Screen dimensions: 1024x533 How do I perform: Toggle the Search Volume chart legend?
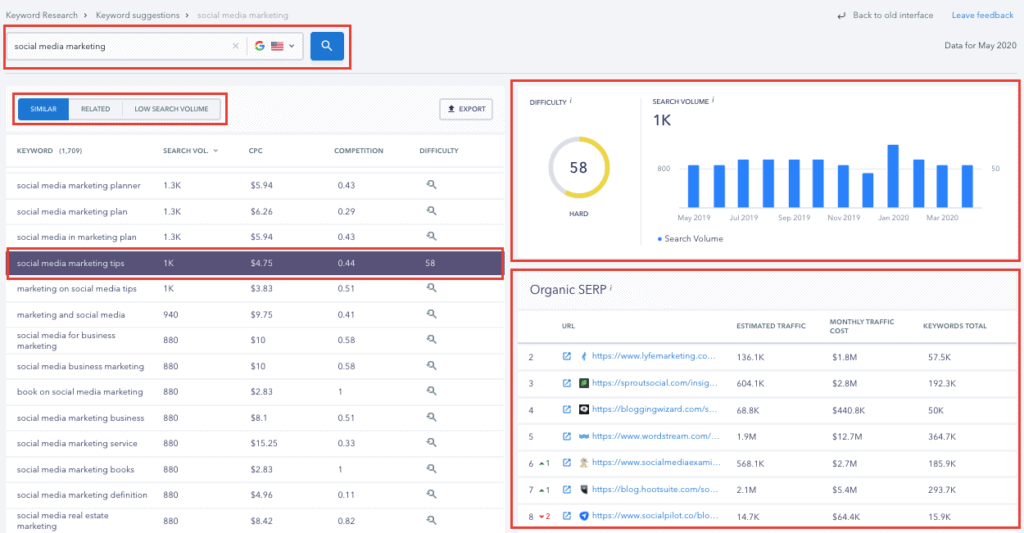(x=690, y=239)
